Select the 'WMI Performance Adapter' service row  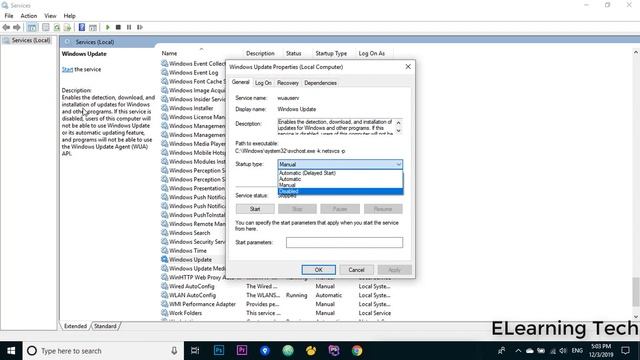point(276,304)
